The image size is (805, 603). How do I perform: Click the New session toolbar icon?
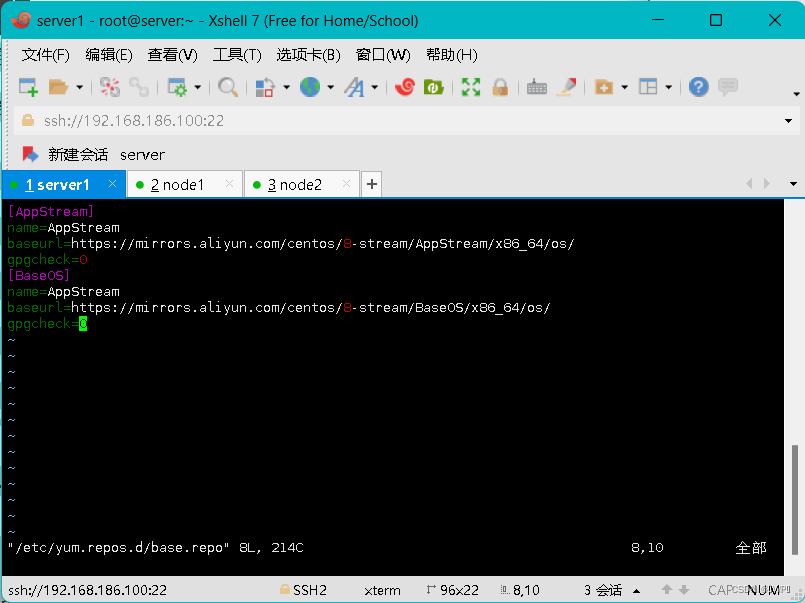tap(28, 87)
